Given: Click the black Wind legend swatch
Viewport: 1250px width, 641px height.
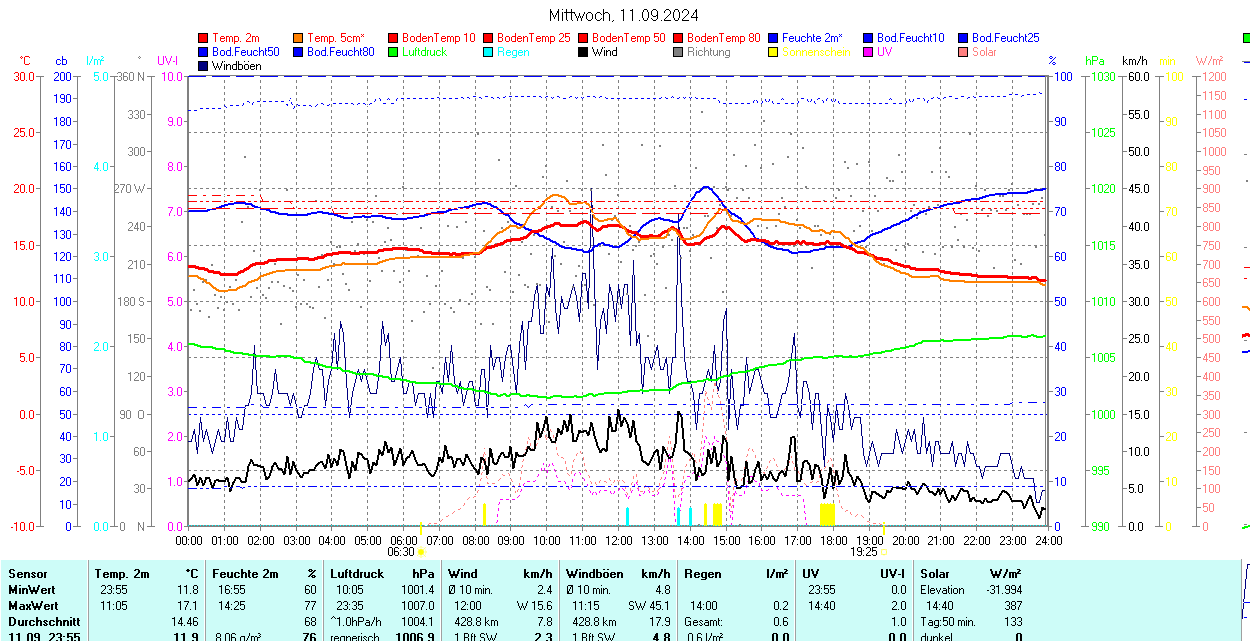Looking at the screenshot, I should tap(584, 52).
